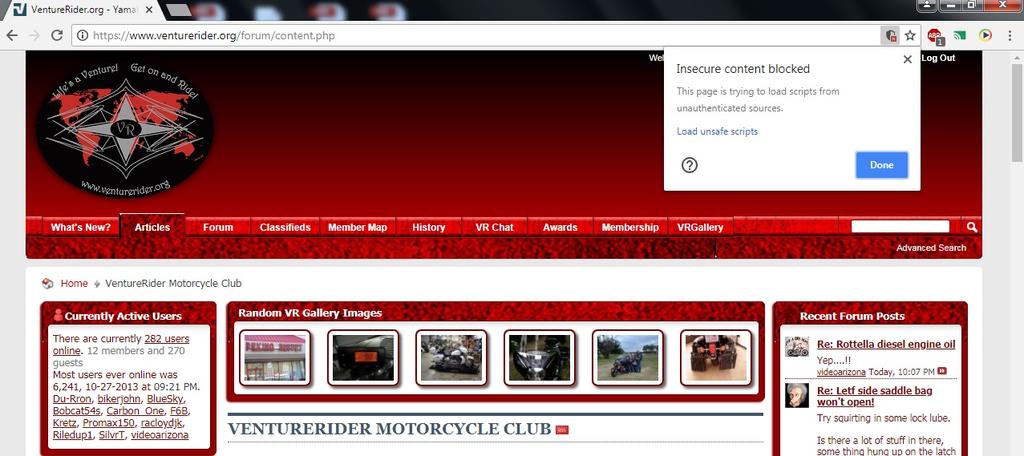
Task: Click the colorful play-button extension icon
Action: (985, 35)
